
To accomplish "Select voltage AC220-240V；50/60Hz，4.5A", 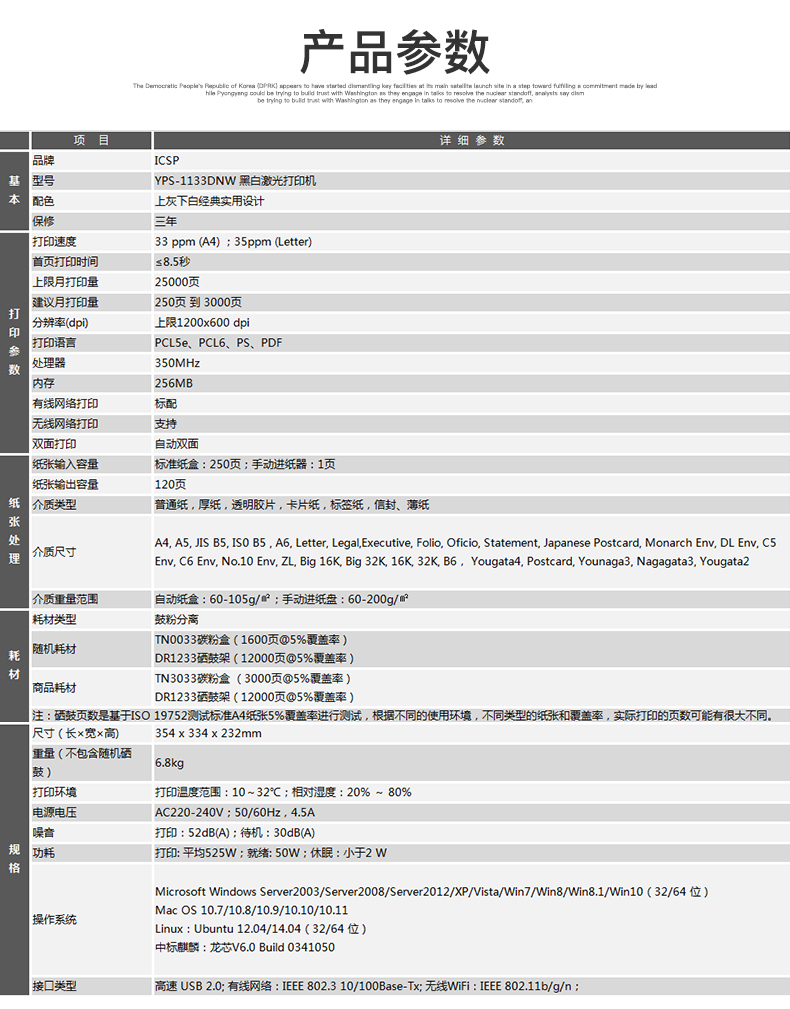I will 235,813.
